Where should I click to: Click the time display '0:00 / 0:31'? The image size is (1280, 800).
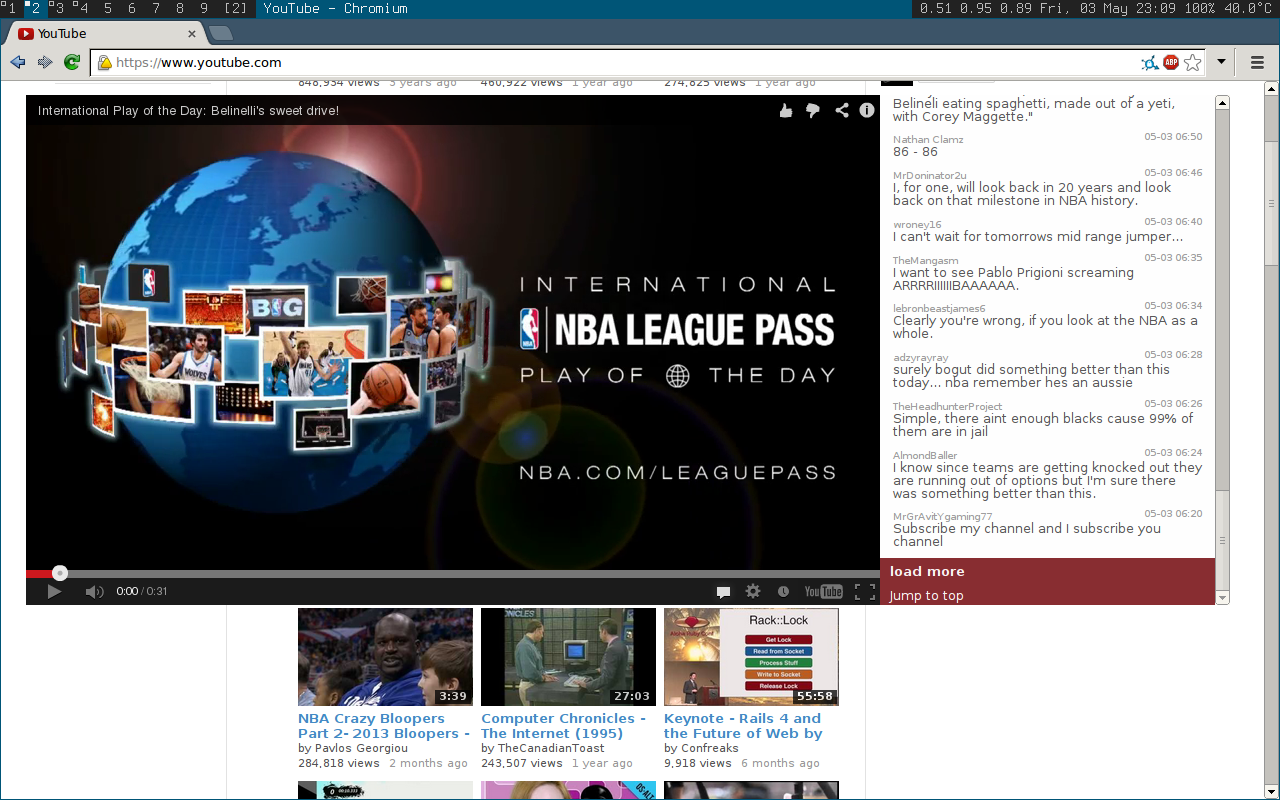coord(142,592)
